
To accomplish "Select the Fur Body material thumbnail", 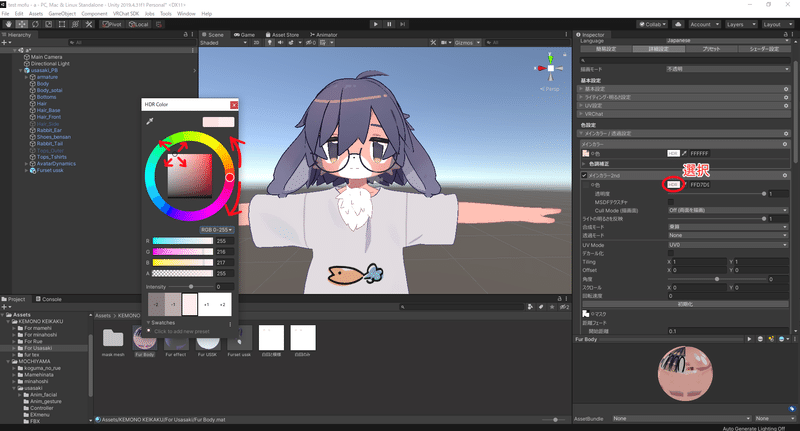I will [144, 338].
